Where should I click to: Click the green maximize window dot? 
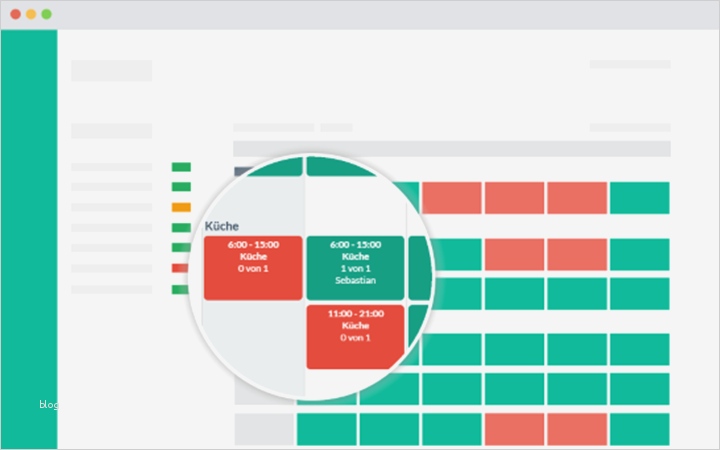[x=46, y=15]
